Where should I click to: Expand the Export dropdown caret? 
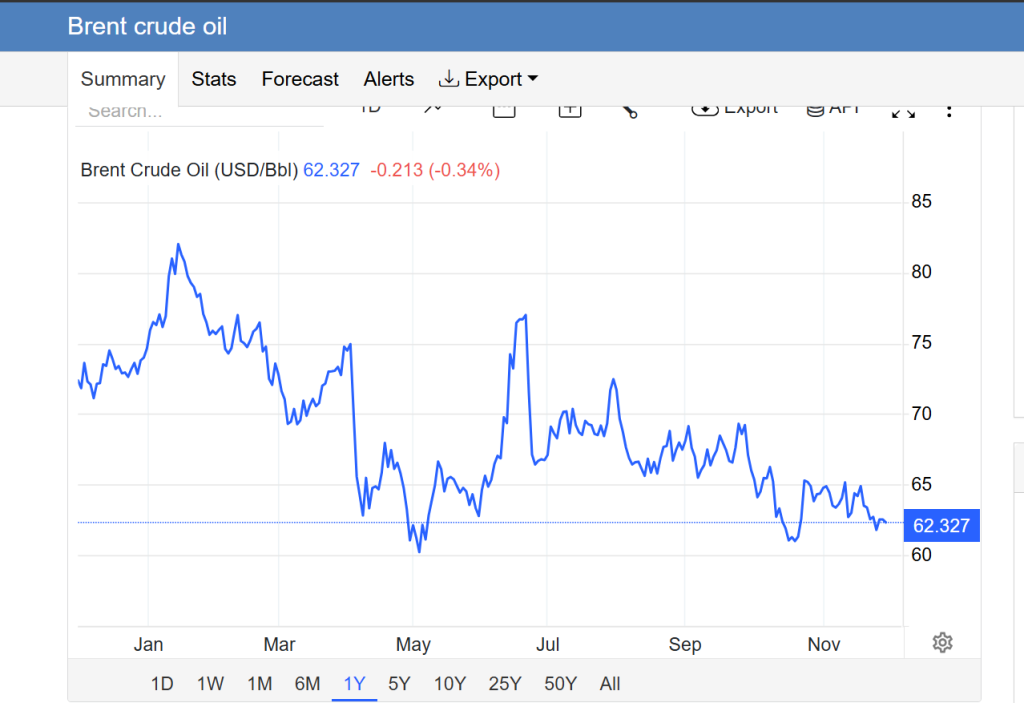point(533,78)
